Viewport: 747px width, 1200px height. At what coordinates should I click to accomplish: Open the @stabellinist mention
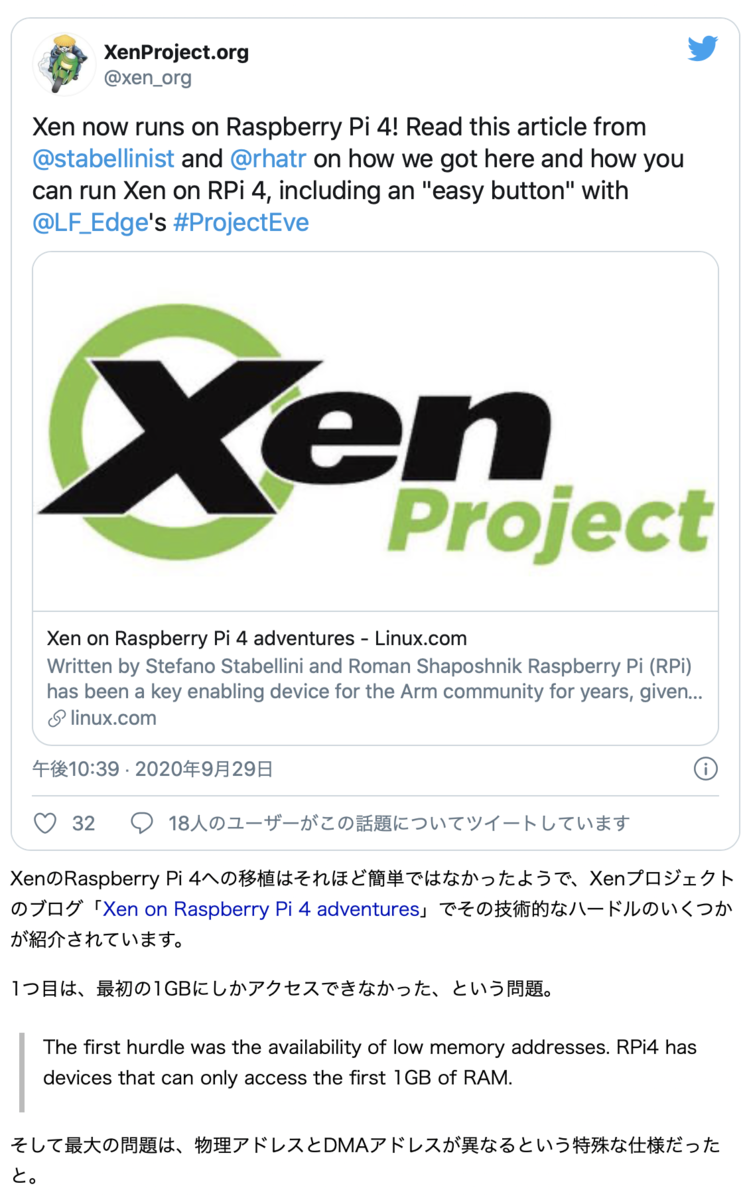coord(104,158)
